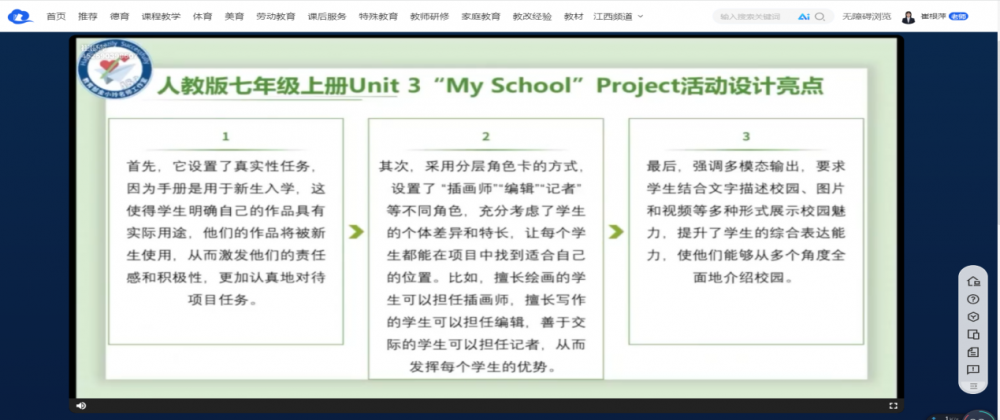This screenshot has width=1000, height=420.
Task: Click the document icon in floating sidebar
Action: (x=973, y=352)
